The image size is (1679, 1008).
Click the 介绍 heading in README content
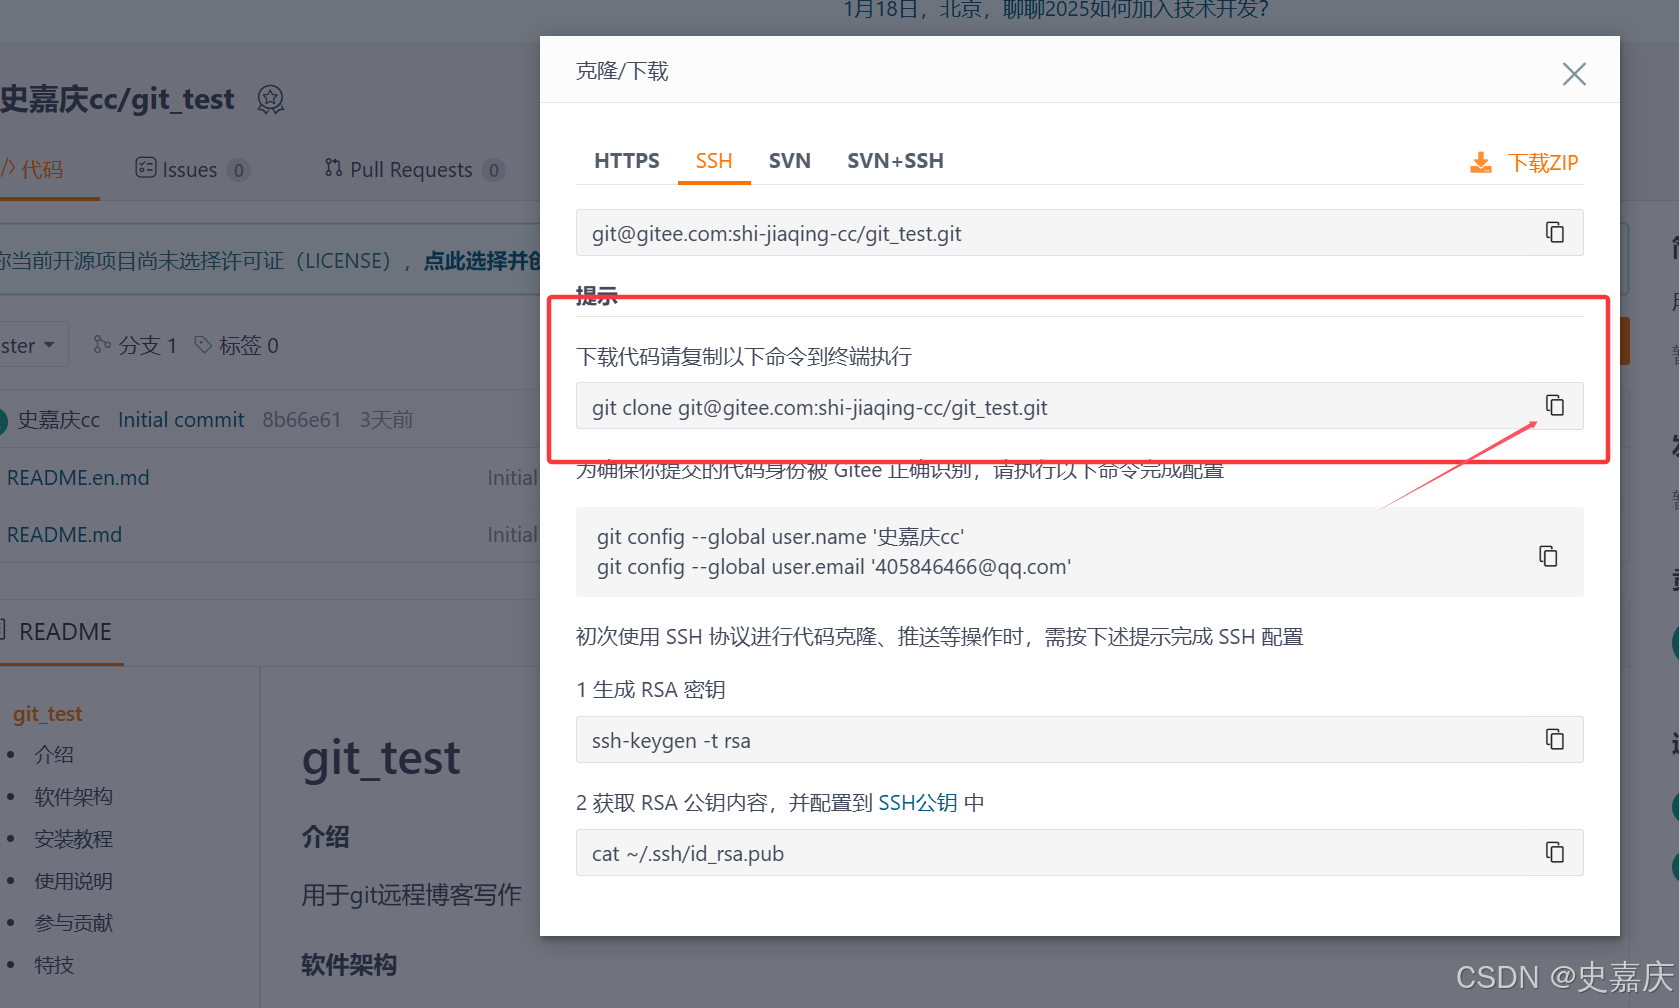click(325, 836)
